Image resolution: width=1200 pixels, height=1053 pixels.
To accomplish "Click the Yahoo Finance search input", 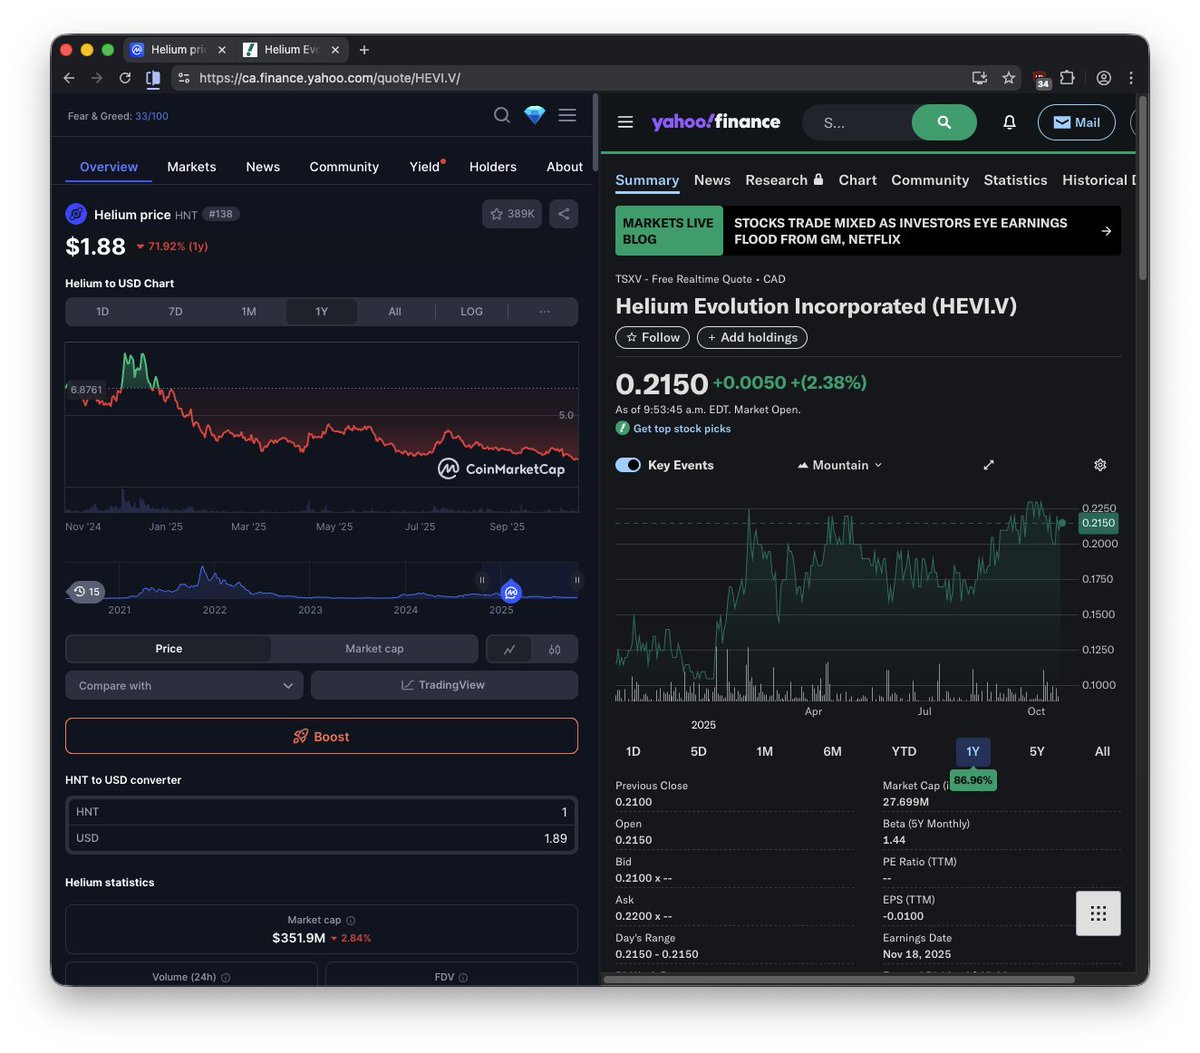I will [x=857, y=122].
